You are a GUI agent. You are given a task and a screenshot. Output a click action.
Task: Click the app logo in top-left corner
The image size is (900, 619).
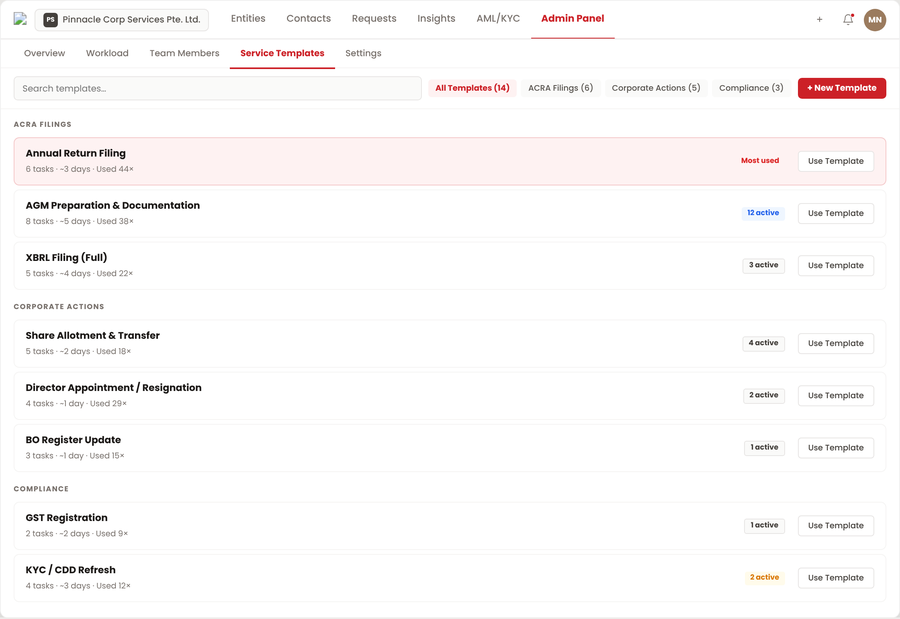tap(20, 19)
